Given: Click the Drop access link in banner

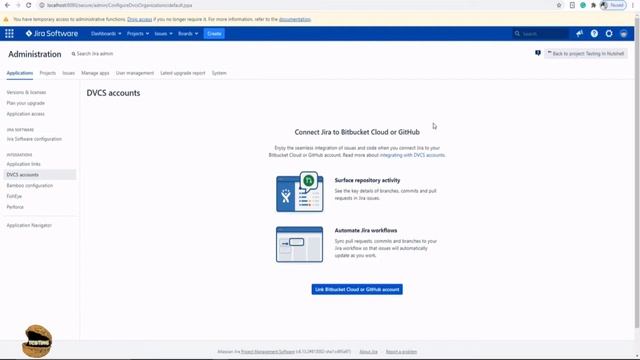Looking at the screenshot, I should point(140,19).
